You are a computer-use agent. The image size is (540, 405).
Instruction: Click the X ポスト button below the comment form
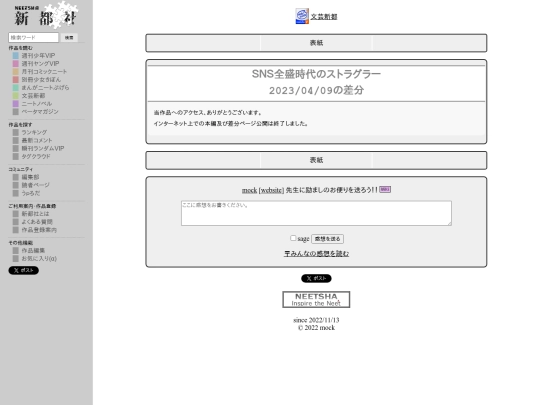coord(316,278)
